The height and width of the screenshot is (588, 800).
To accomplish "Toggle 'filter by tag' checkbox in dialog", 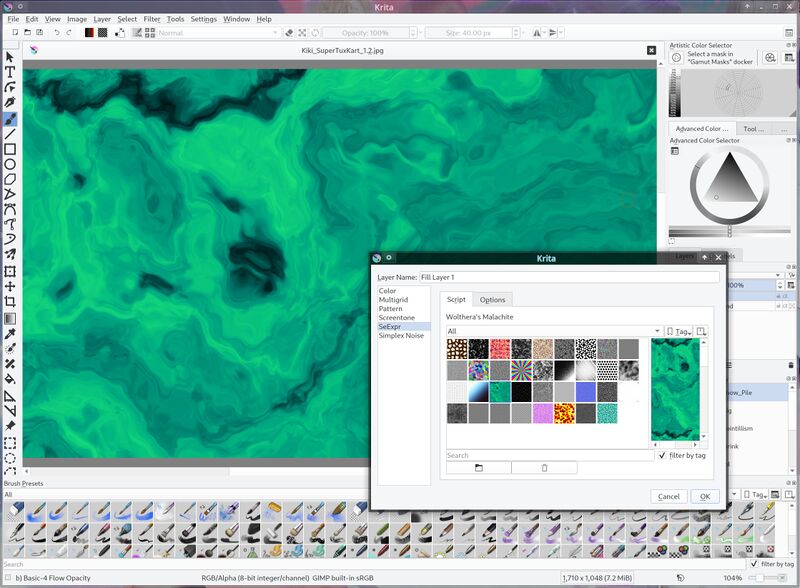I will click(662, 455).
